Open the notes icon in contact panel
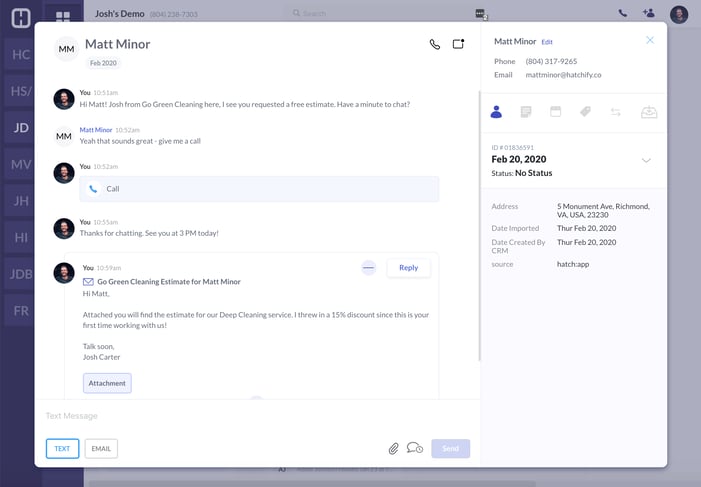 pyautogui.click(x=526, y=112)
